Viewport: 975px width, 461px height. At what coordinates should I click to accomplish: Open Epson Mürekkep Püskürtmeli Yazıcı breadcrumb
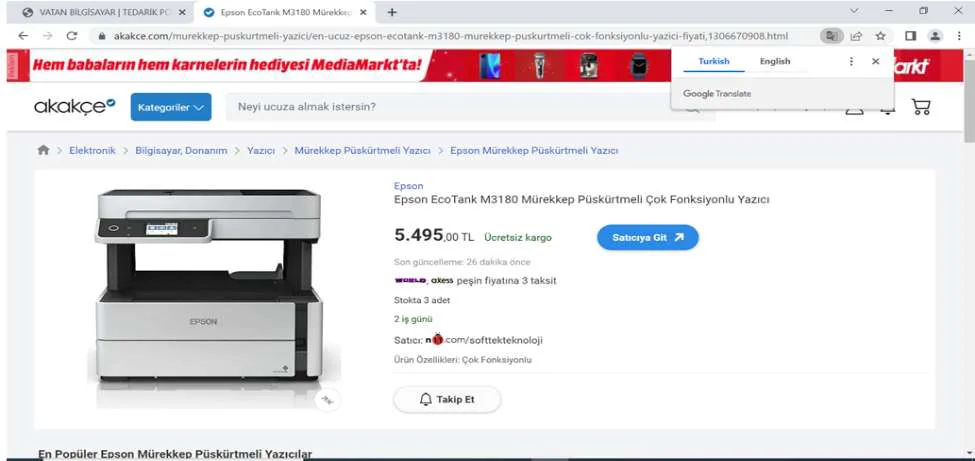pos(534,151)
